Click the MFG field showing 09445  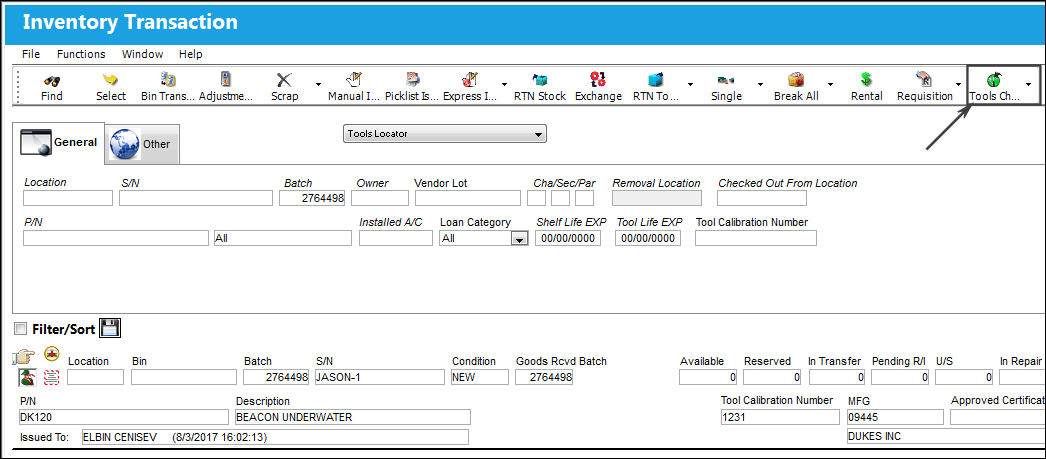pos(895,417)
